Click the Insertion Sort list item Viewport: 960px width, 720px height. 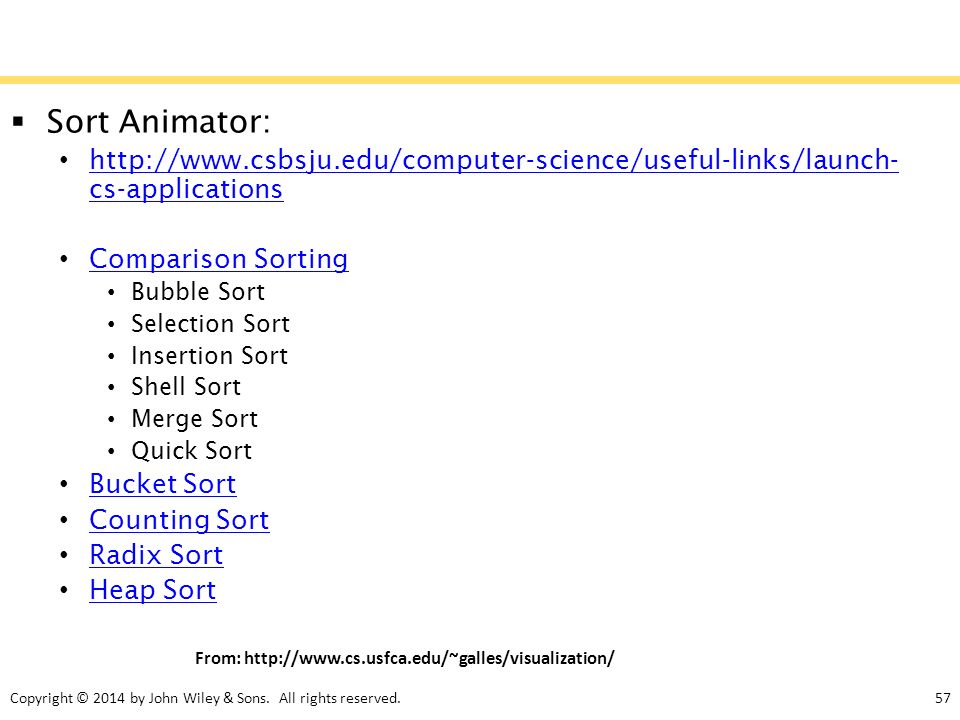click(209, 356)
